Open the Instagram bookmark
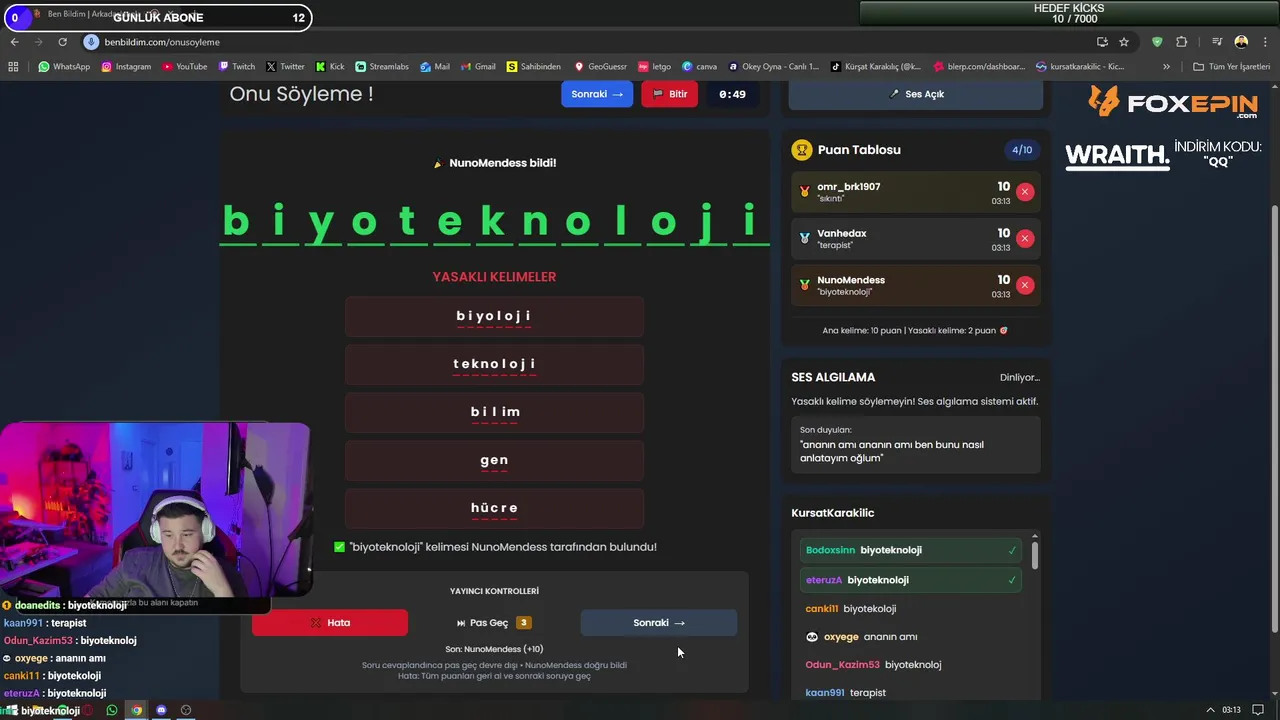 point(126,67)
